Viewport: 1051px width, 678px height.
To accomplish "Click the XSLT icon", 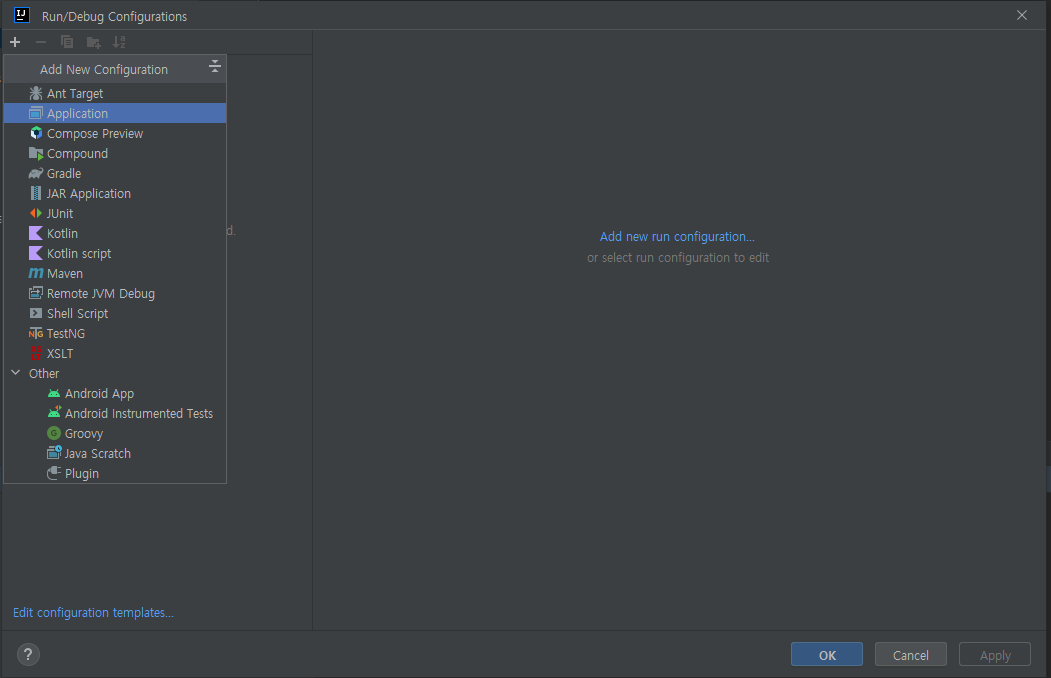I will tap(36, 353).
